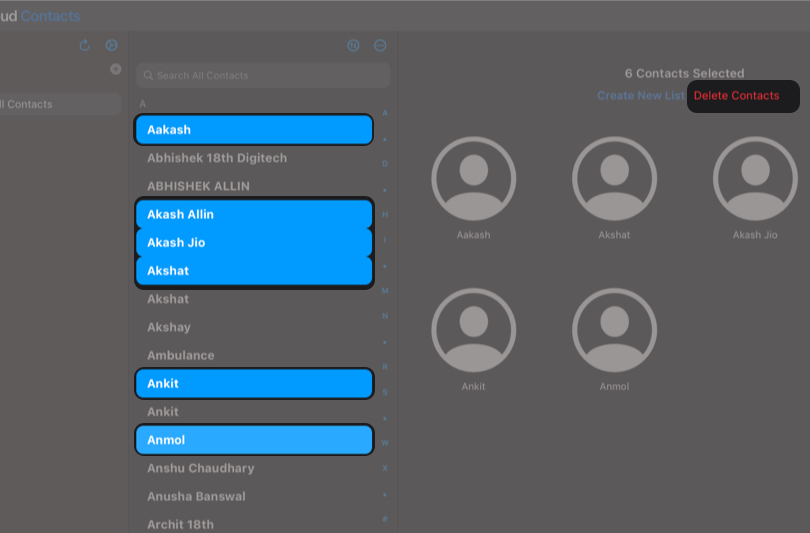Click Akshat's avatar in selected contacts
The image size is (810, 533).
[614, 179]
